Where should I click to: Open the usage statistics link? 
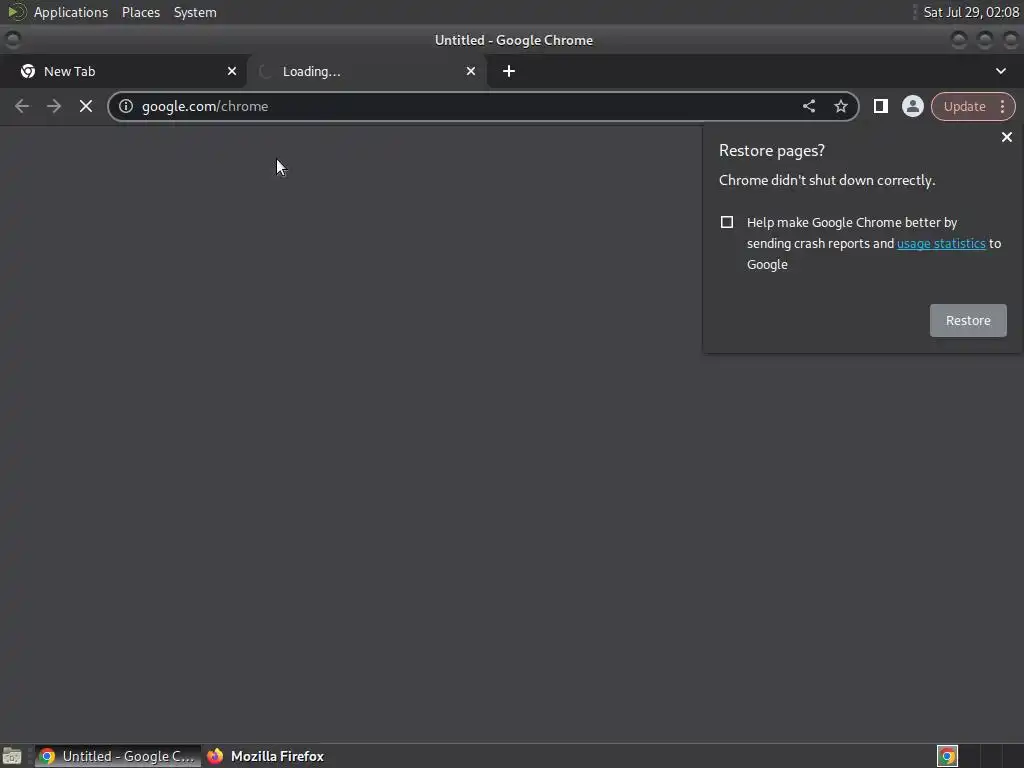pos(941,244)
